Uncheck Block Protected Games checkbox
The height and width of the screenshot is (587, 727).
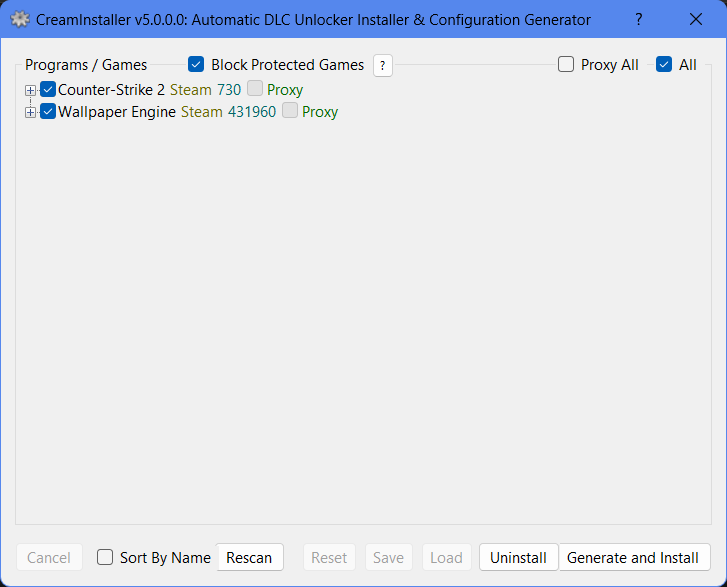click(196, 64)
